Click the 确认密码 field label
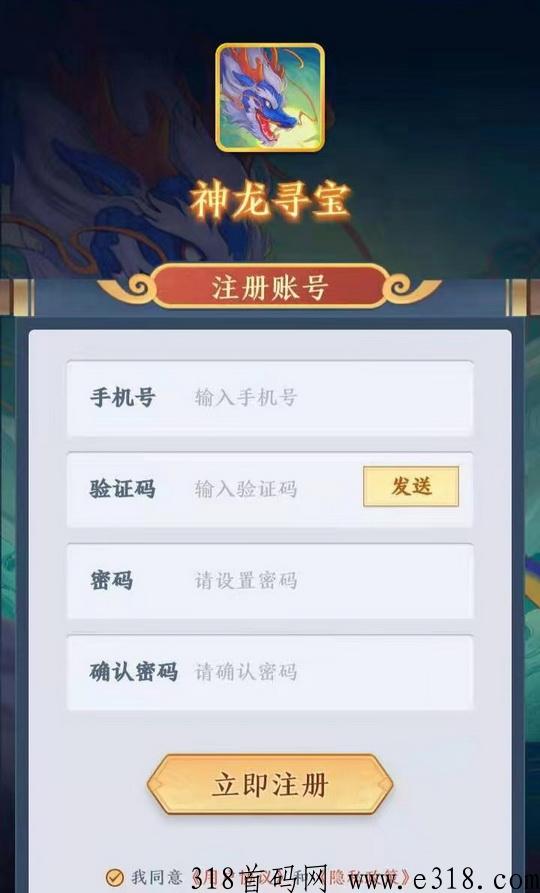Screen dimensions: 540x893 [134, 671]
